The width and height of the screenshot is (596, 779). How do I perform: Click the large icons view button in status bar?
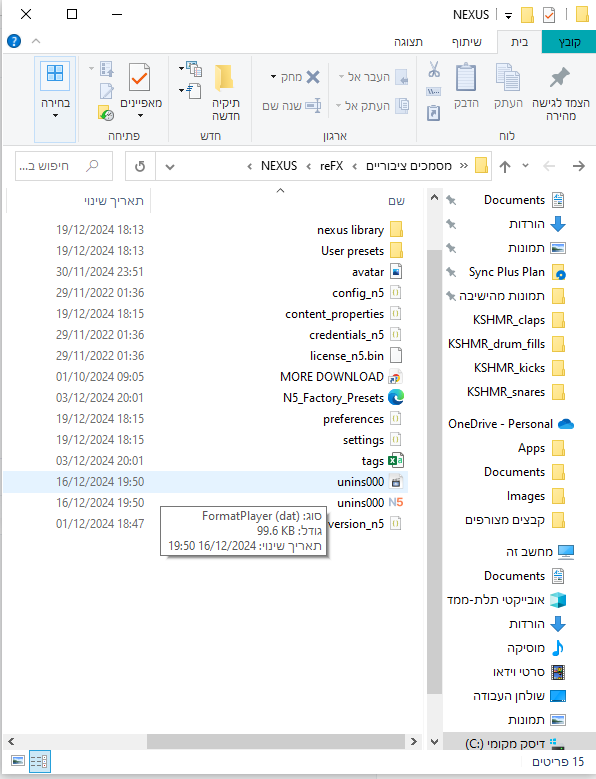[18, 761]
